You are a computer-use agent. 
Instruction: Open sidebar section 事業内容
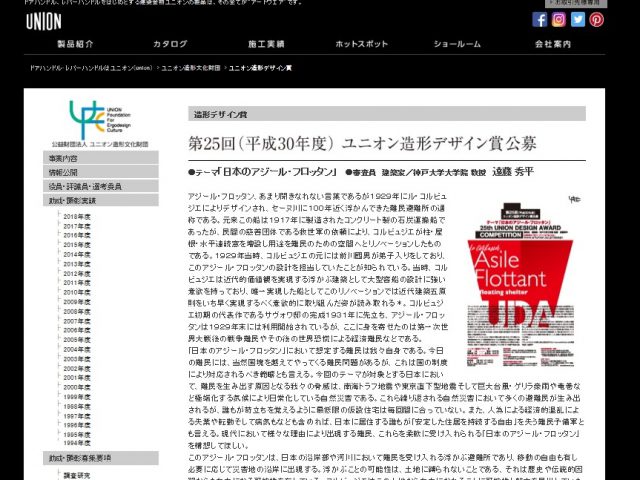point(101,158)
